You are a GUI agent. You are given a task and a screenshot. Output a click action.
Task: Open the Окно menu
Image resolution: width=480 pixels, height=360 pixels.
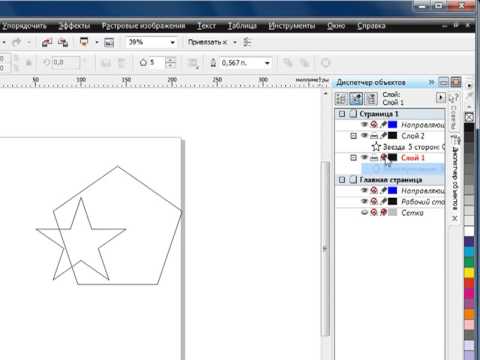[336, 26]
